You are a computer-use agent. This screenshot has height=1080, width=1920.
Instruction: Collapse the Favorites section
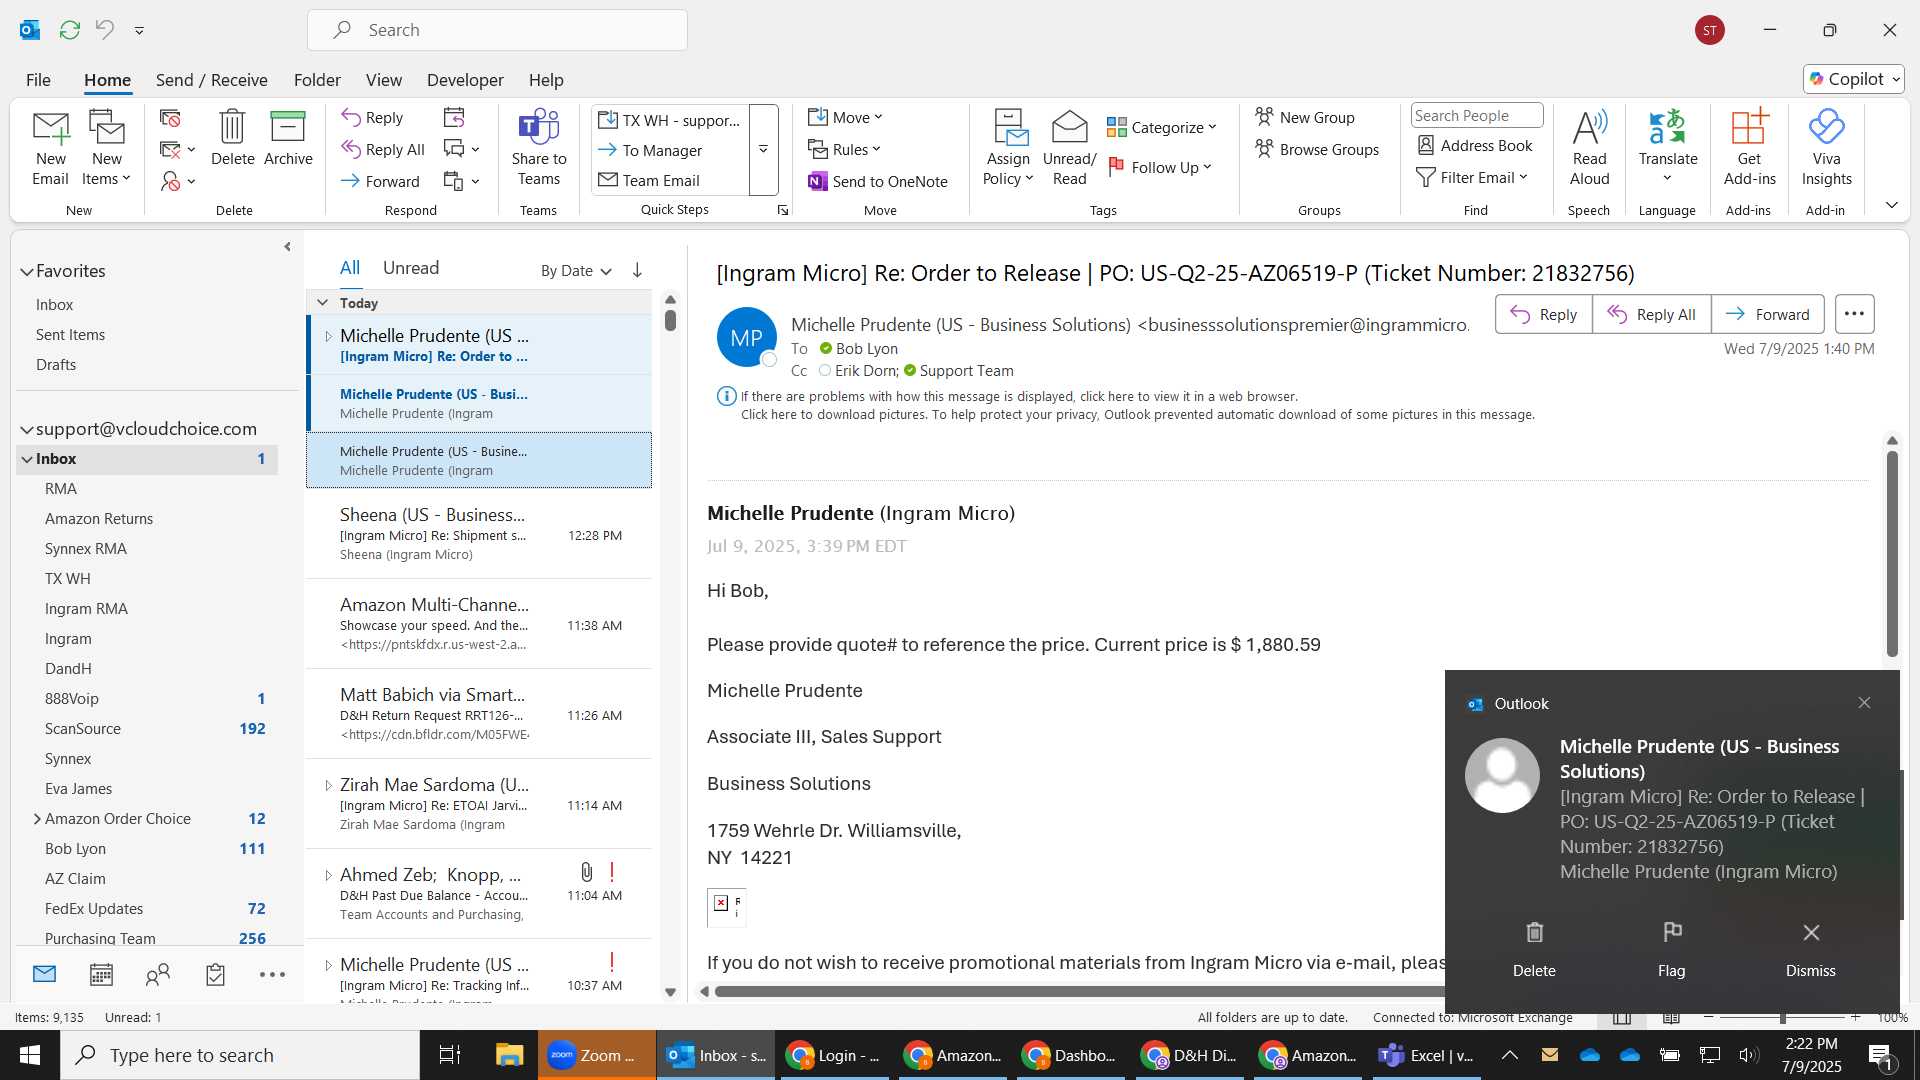[x=27, y=271]
